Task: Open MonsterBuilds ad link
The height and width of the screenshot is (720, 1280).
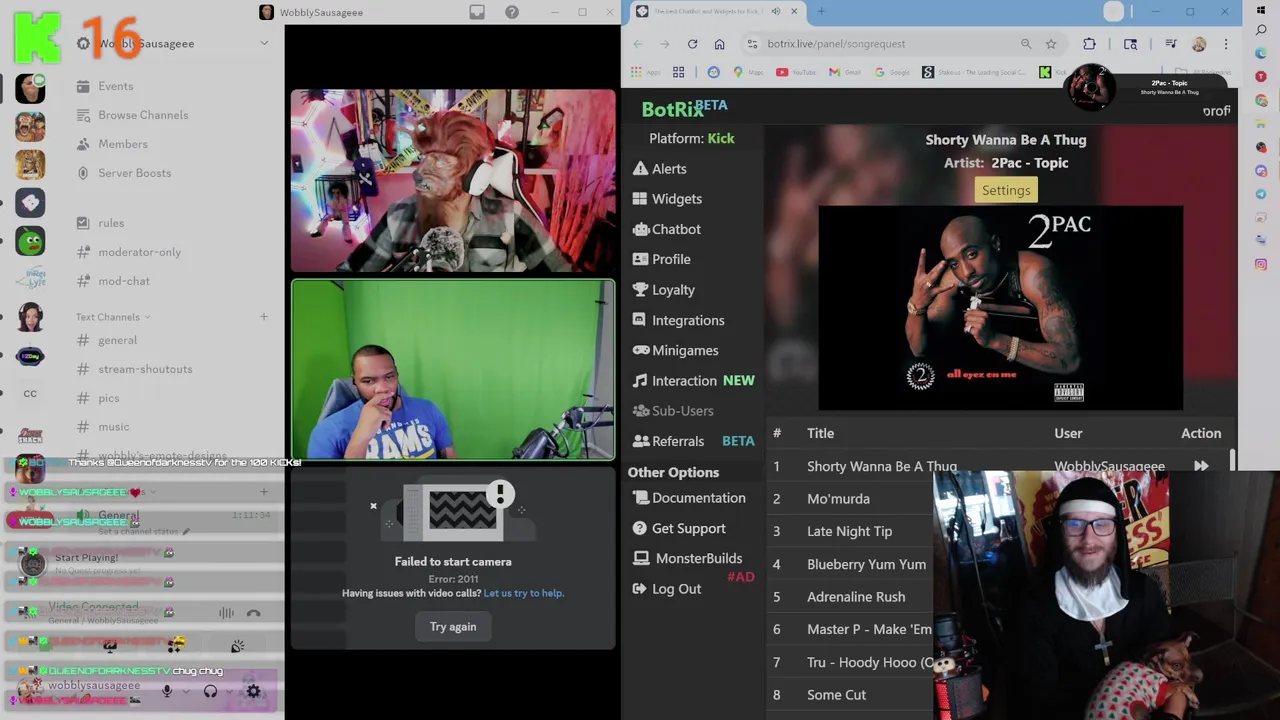Action: [x=687, y=558]
